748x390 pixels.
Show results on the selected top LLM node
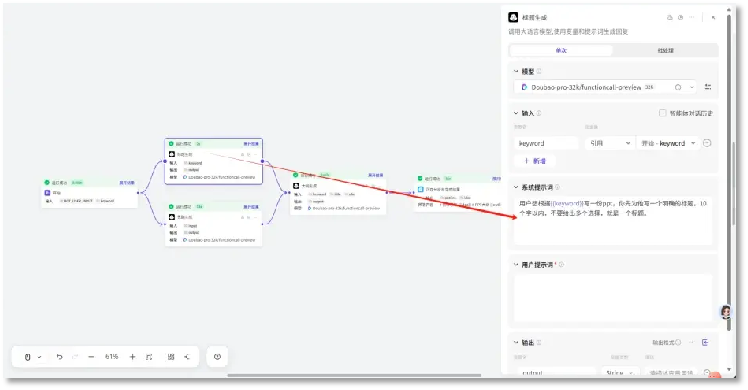251,144
